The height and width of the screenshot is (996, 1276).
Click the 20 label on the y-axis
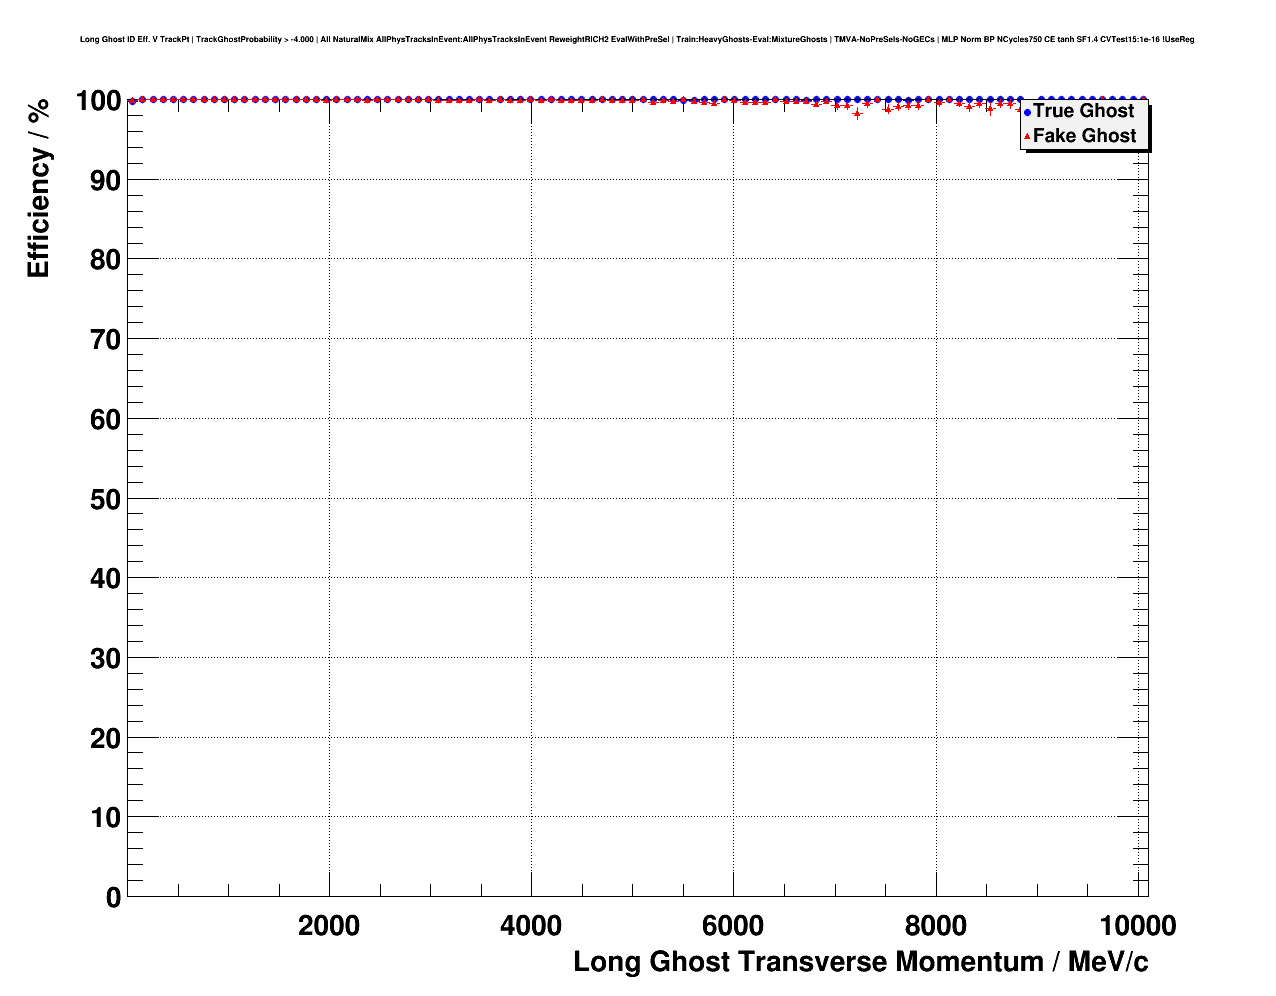coord(105,738)
